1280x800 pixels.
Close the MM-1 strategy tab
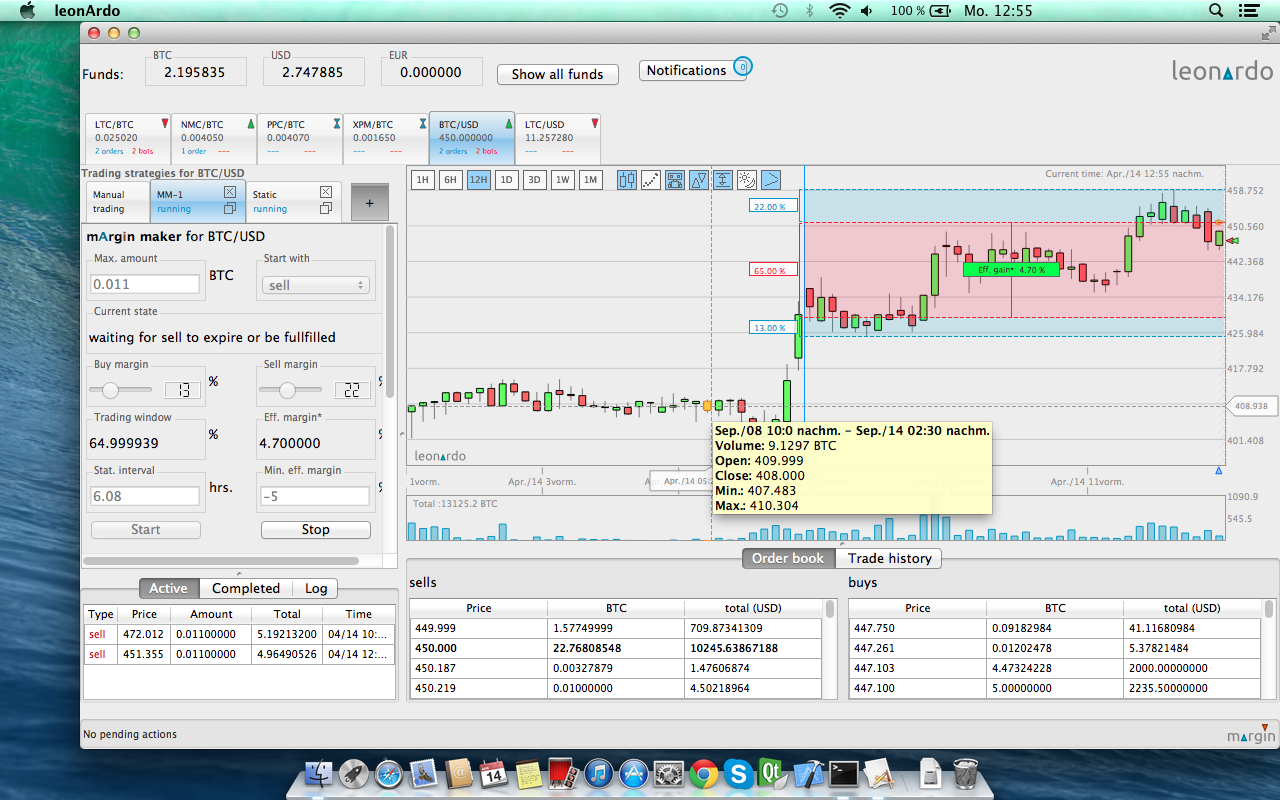(229, 192)
